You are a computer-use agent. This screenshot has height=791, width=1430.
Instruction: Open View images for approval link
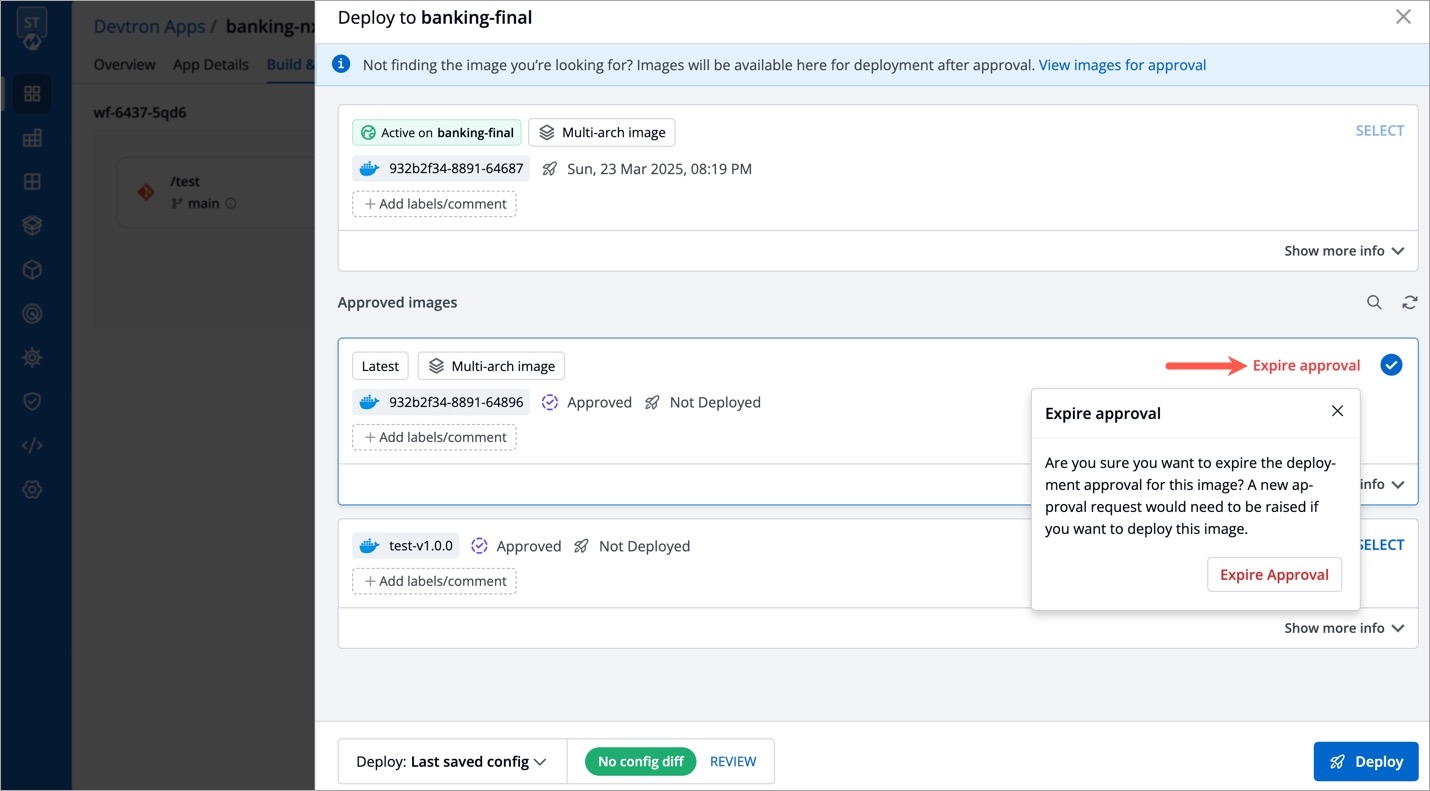[x=1122, y=65]
